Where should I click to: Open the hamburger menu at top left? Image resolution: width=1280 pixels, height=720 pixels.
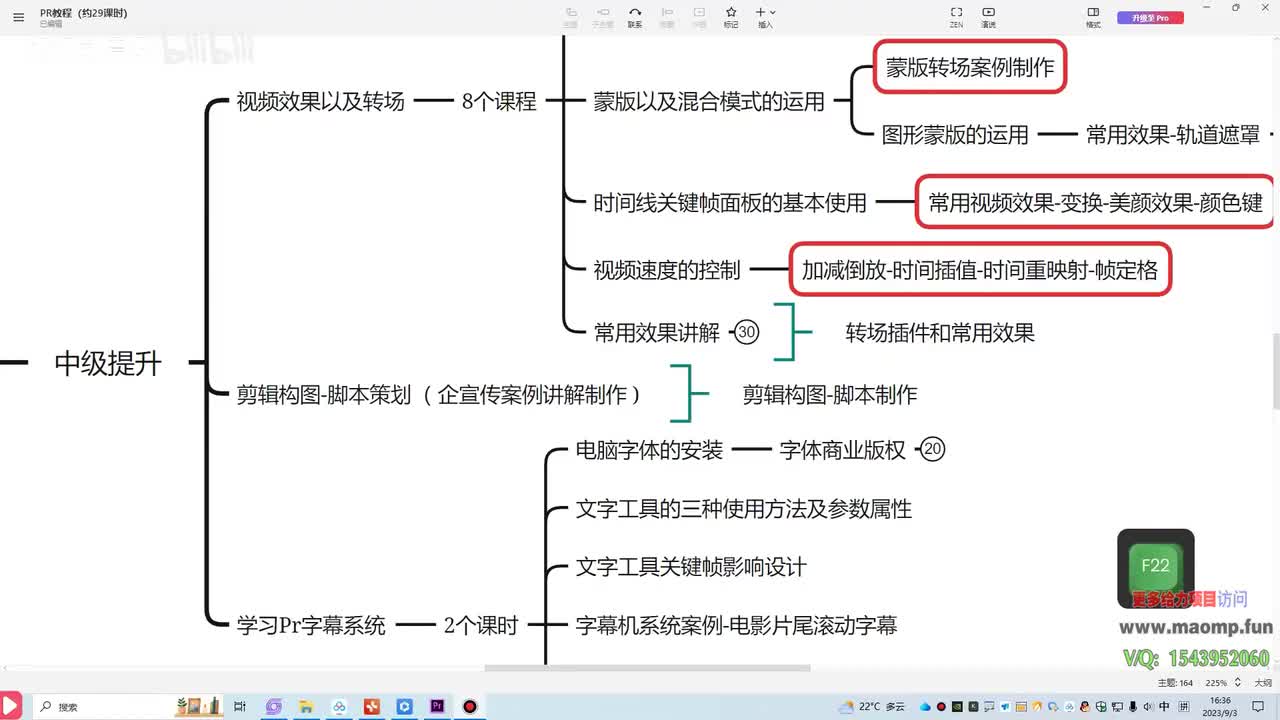pyautogui.click(x=18, y=17)
